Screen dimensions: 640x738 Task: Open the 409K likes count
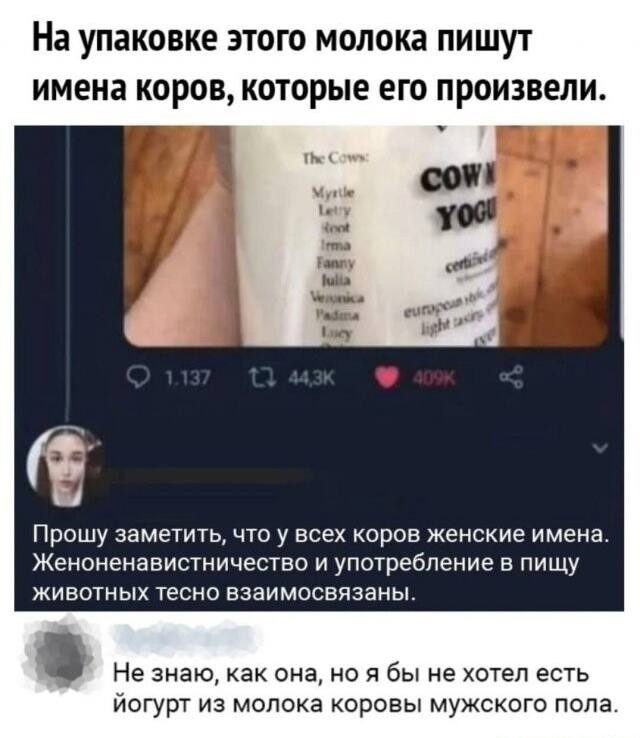pos(434,378)
